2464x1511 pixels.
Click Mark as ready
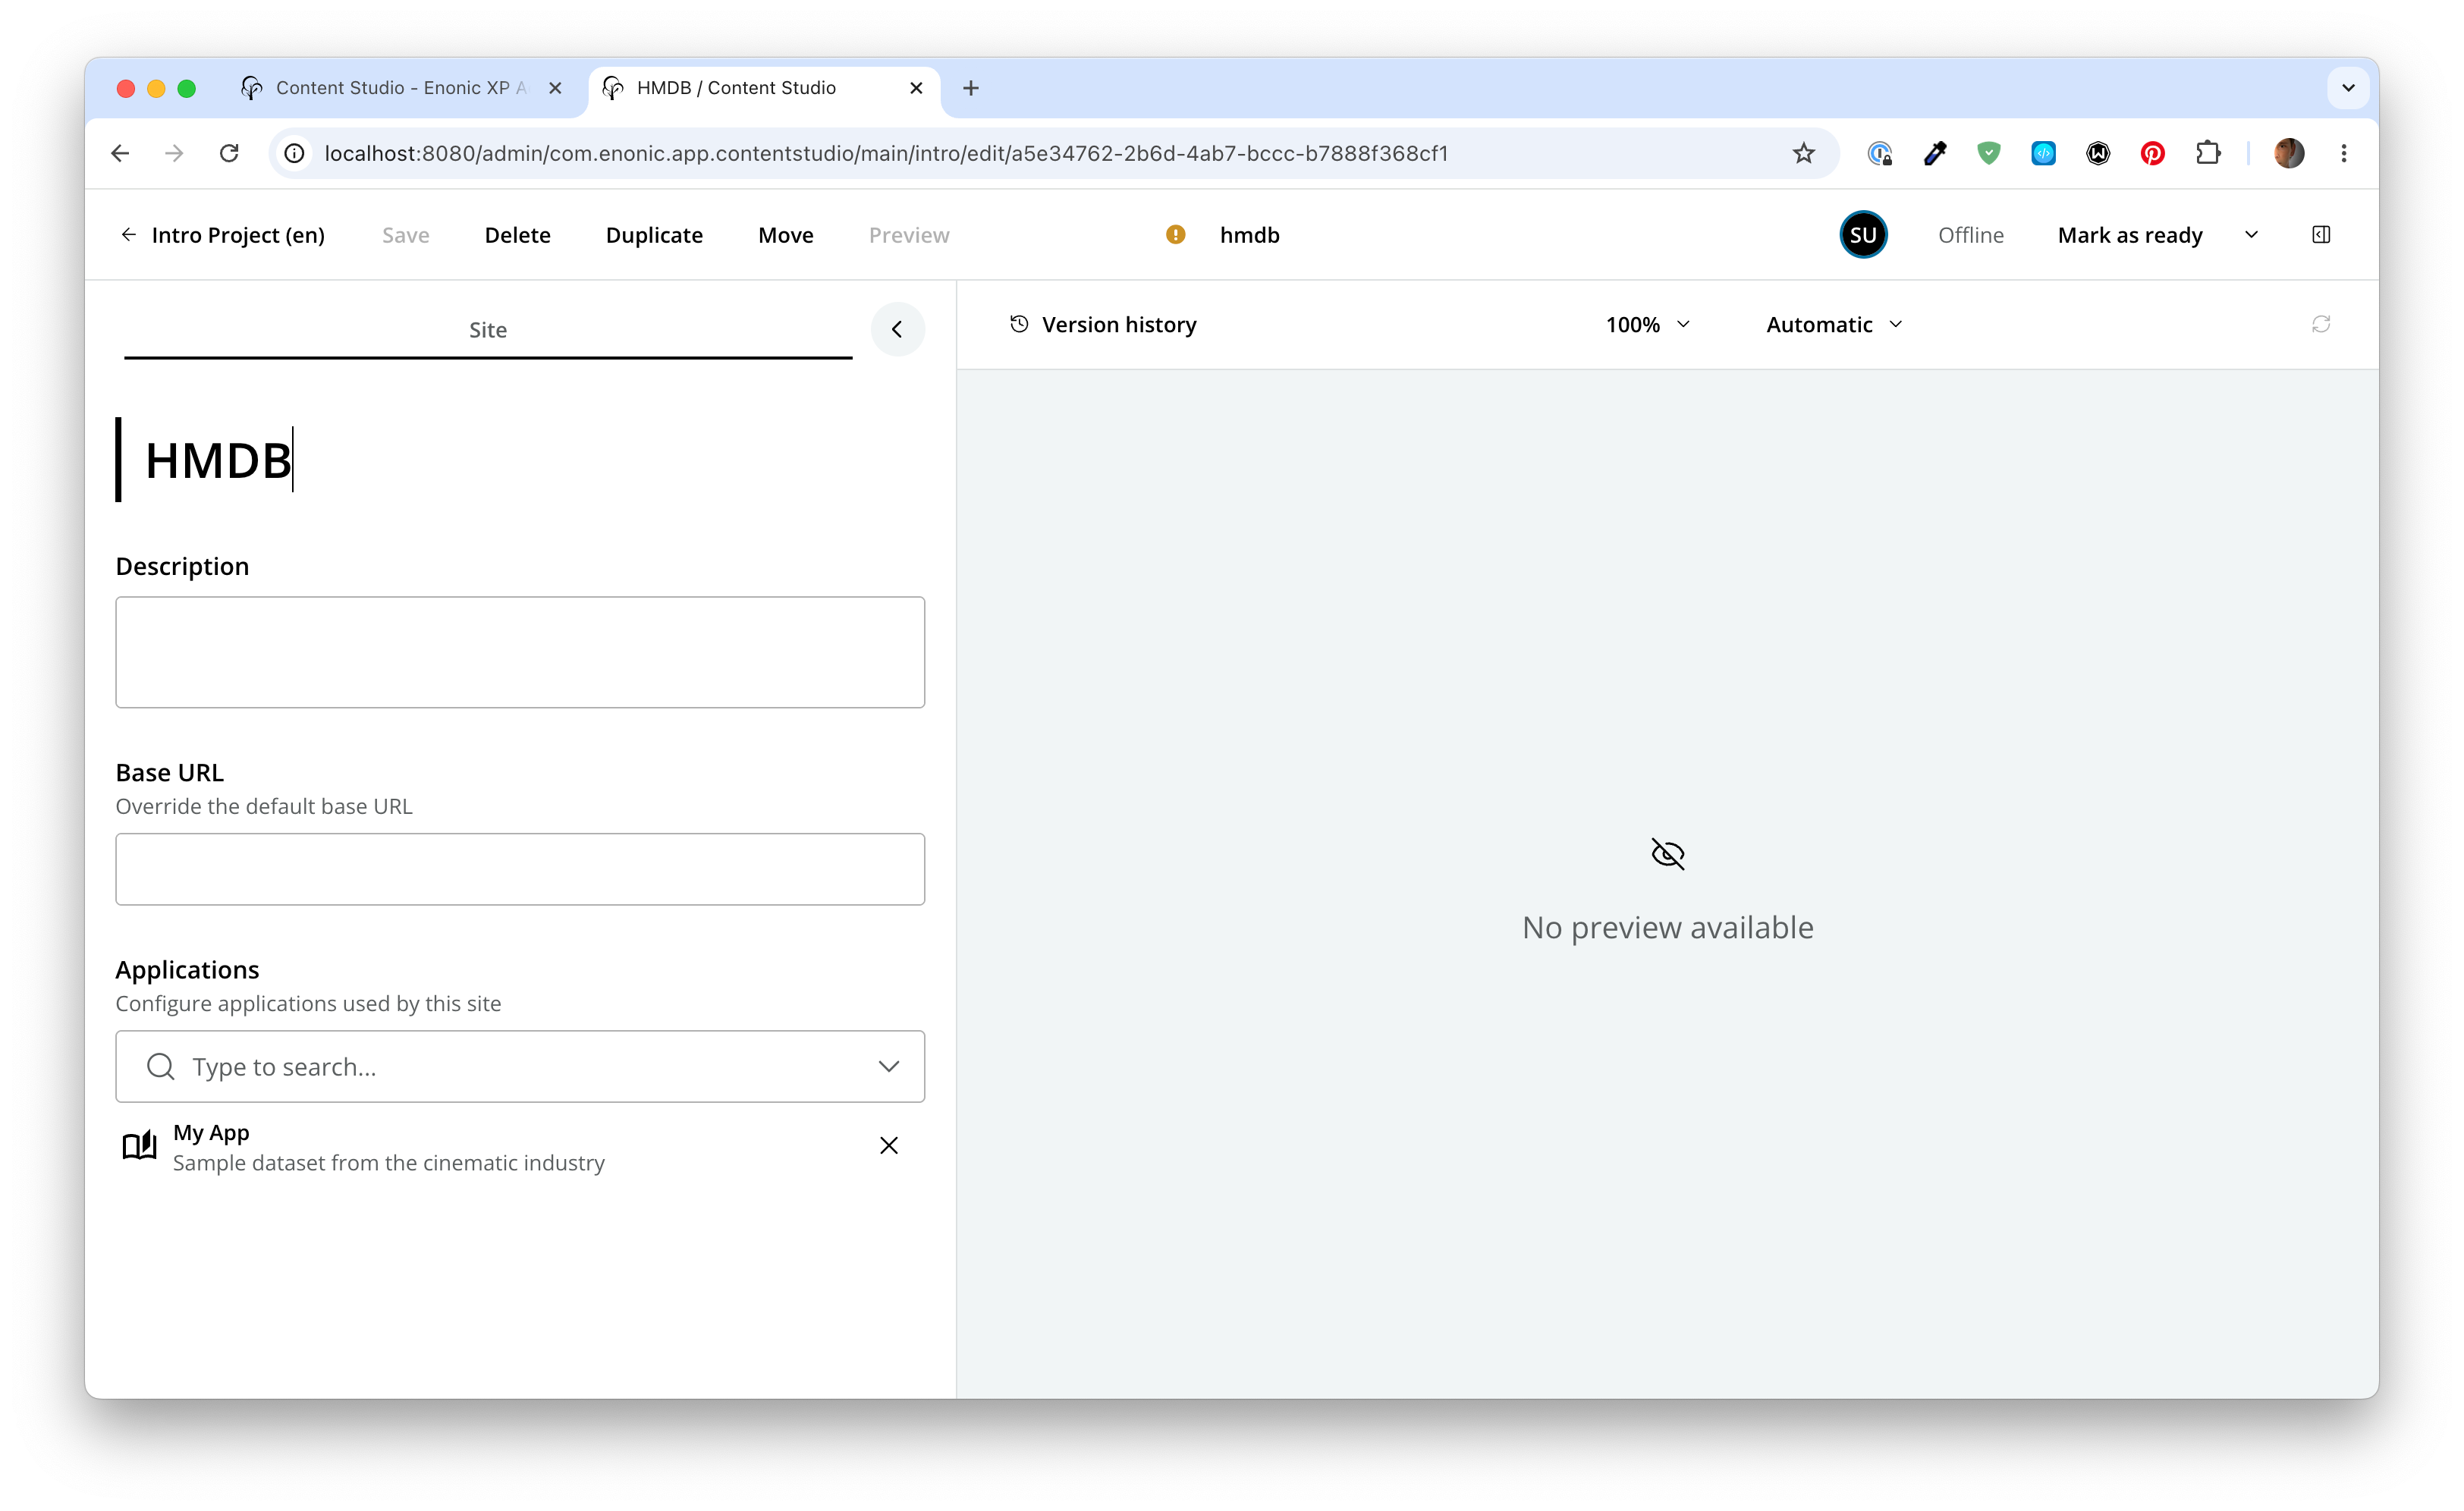pos(2129,235)
